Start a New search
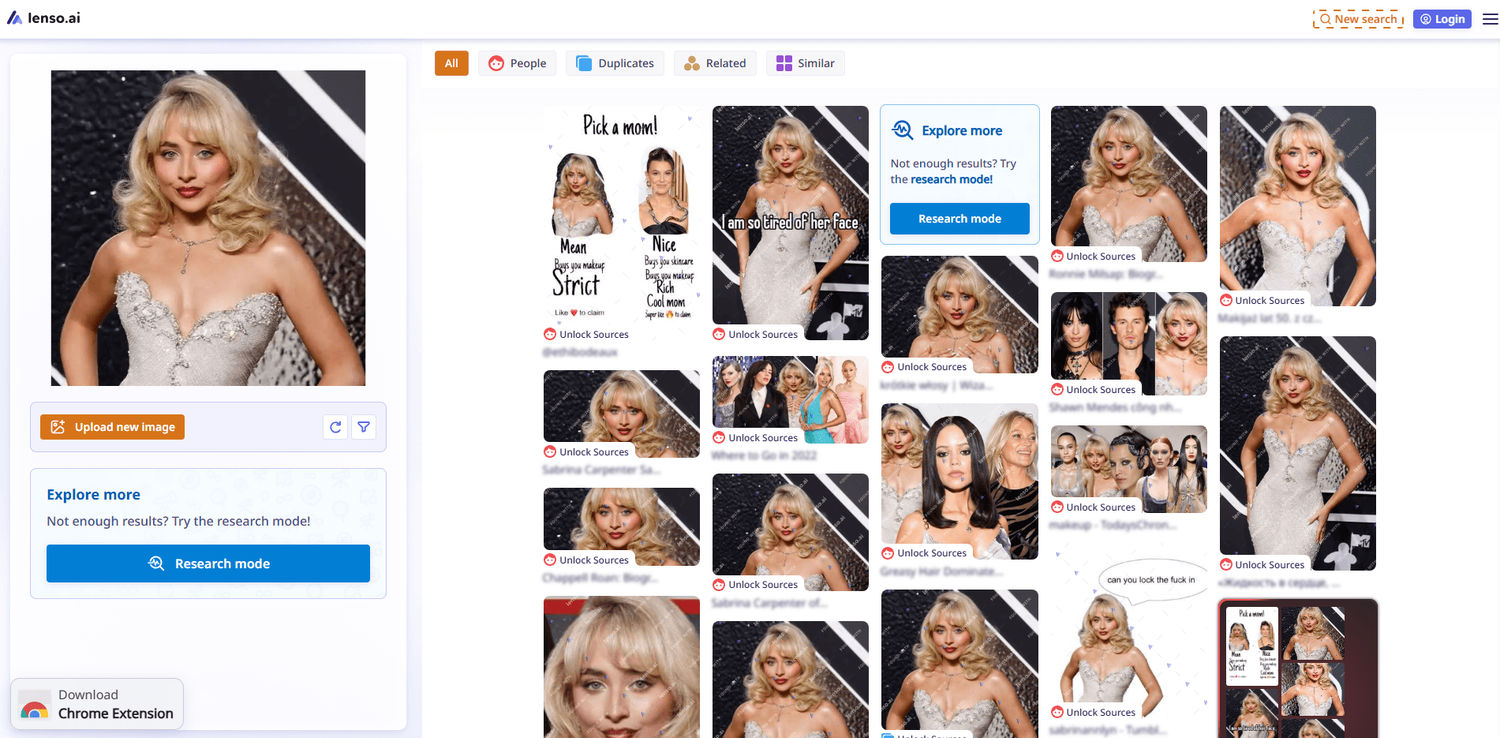The height and width of the screenshot is (738, 1500). pos(1357,18)
